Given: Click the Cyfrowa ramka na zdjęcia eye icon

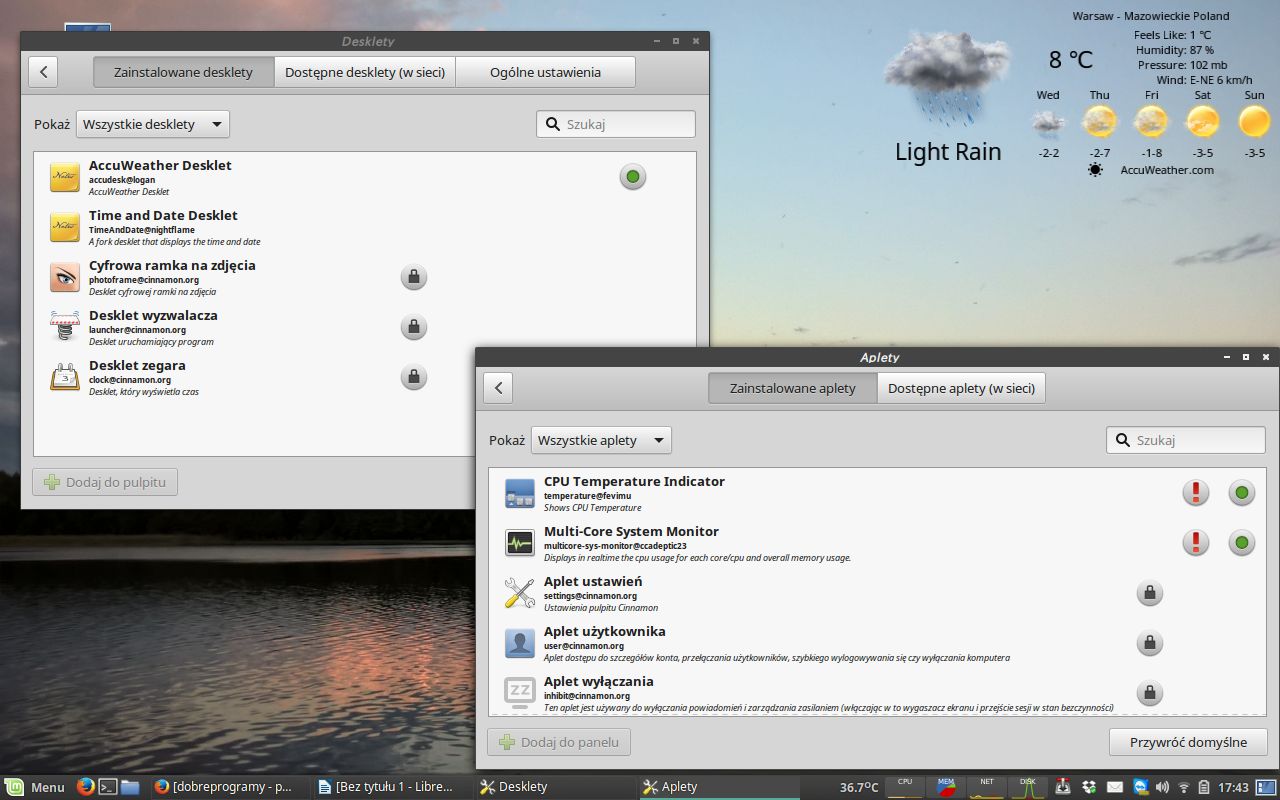Looking at the screenshot, I should [65, 277].
